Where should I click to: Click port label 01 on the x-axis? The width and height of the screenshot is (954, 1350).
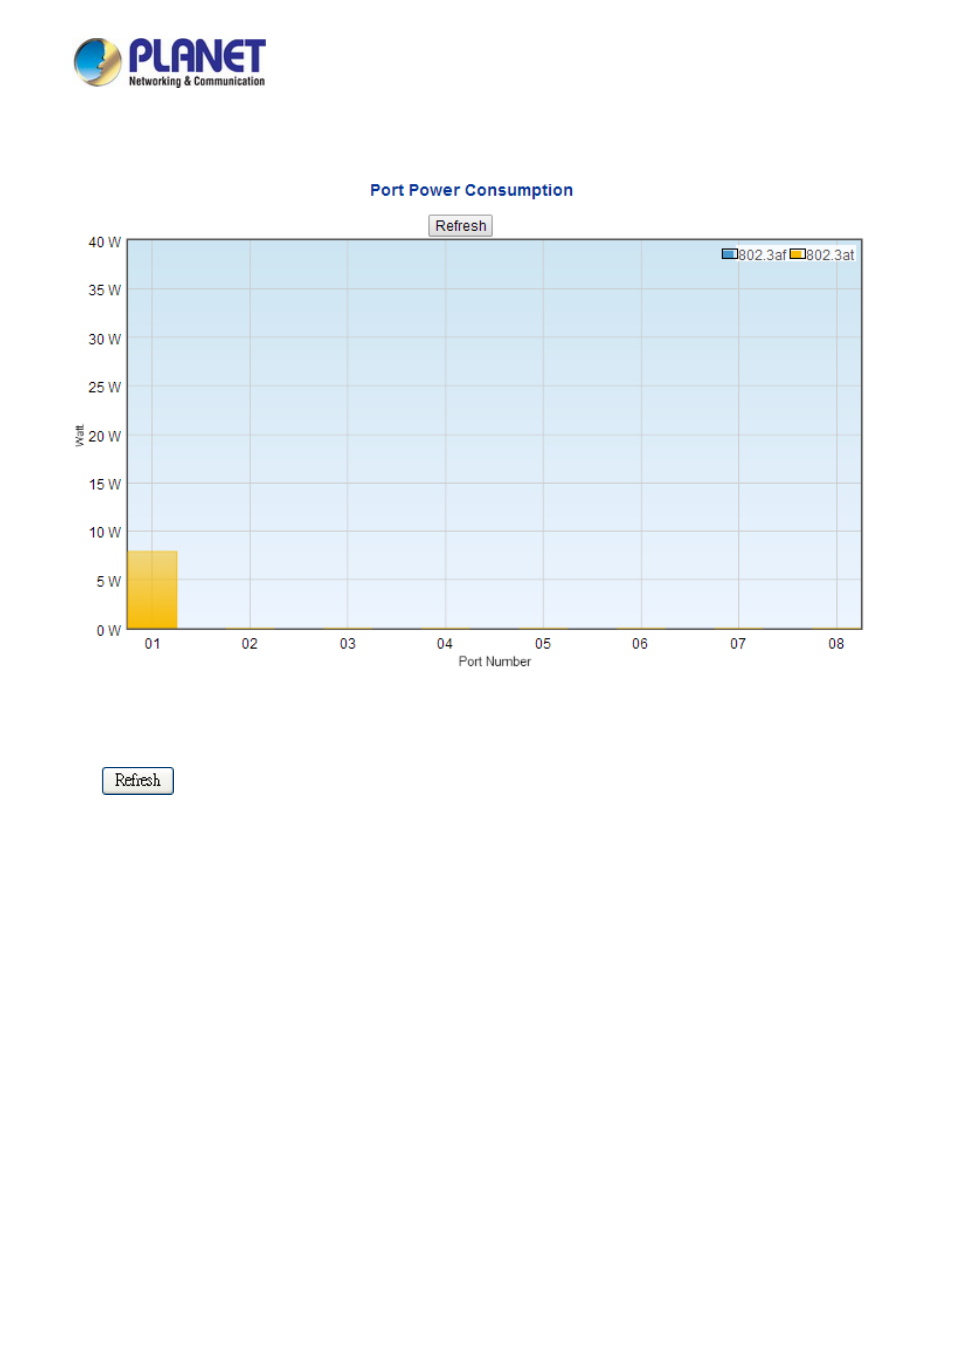click(152, 644)
